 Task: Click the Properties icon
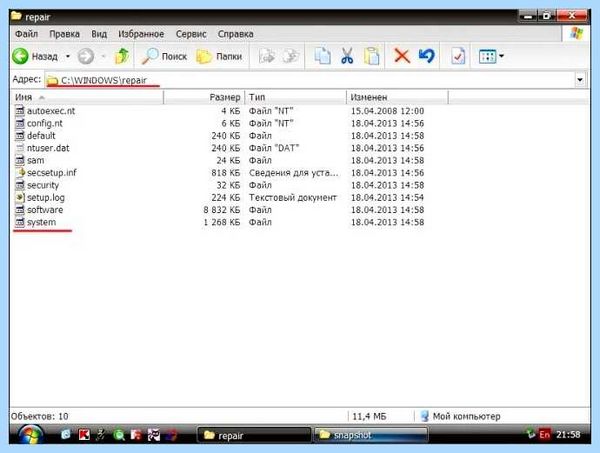click(x=458, y=56)
